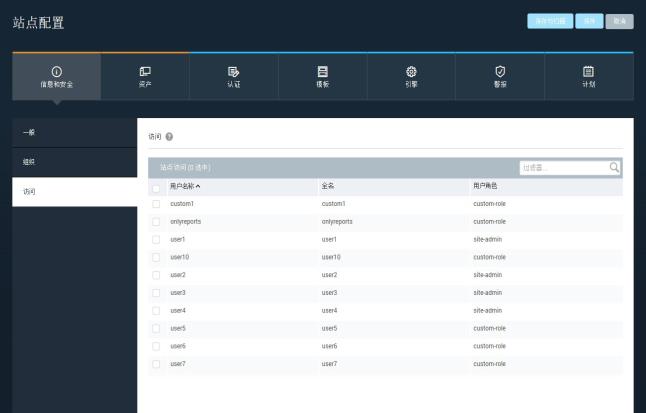This screenshot has width=646, height=413.
Task: Select the 模板 templates icon
Action: click(322, 71)
